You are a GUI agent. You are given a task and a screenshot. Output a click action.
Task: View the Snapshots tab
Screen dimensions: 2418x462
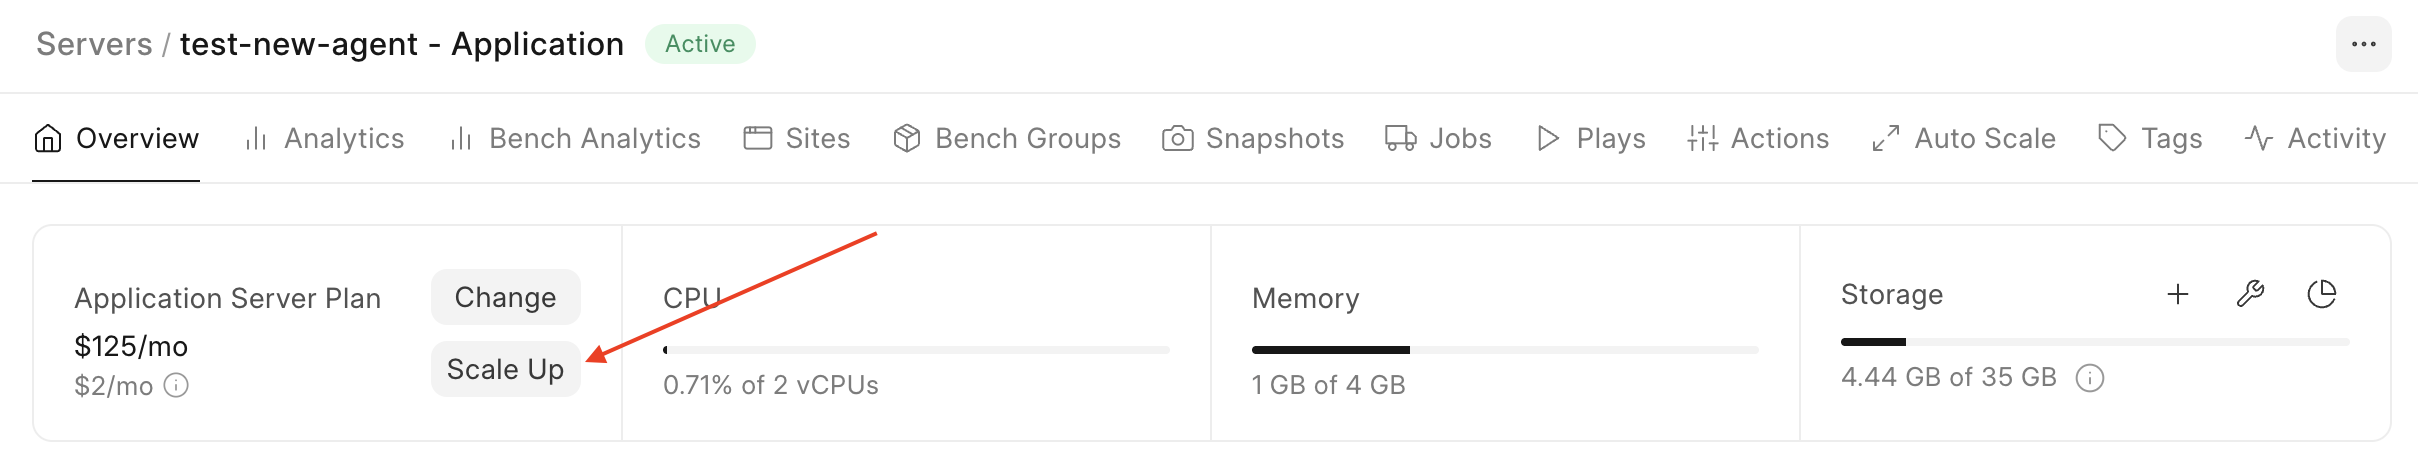coord(1253,138)
